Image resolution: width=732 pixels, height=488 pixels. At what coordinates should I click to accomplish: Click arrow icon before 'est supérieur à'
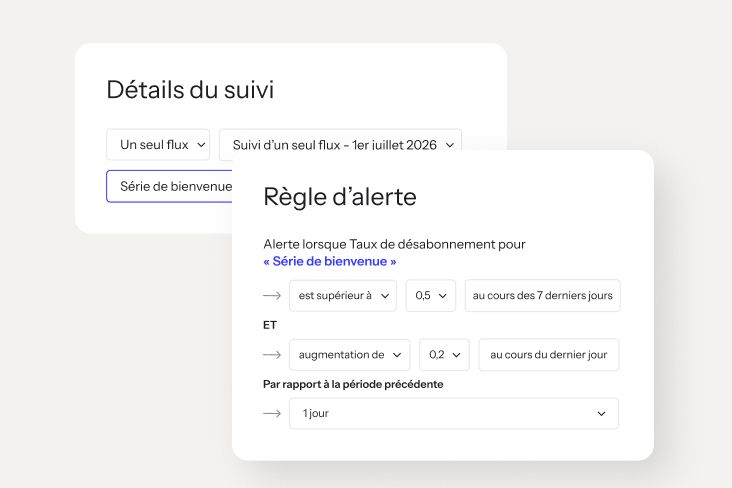tap(272, 296)
